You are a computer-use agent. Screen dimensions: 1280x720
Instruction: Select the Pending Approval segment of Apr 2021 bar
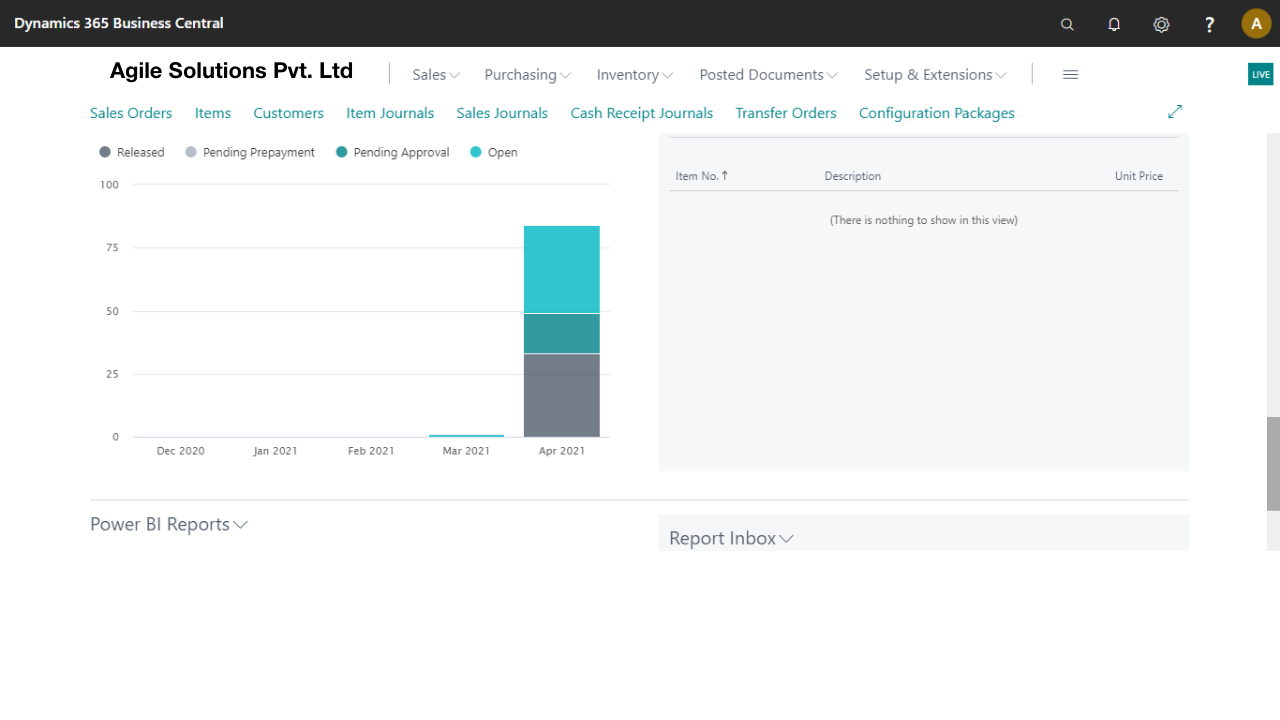[562, 334]
